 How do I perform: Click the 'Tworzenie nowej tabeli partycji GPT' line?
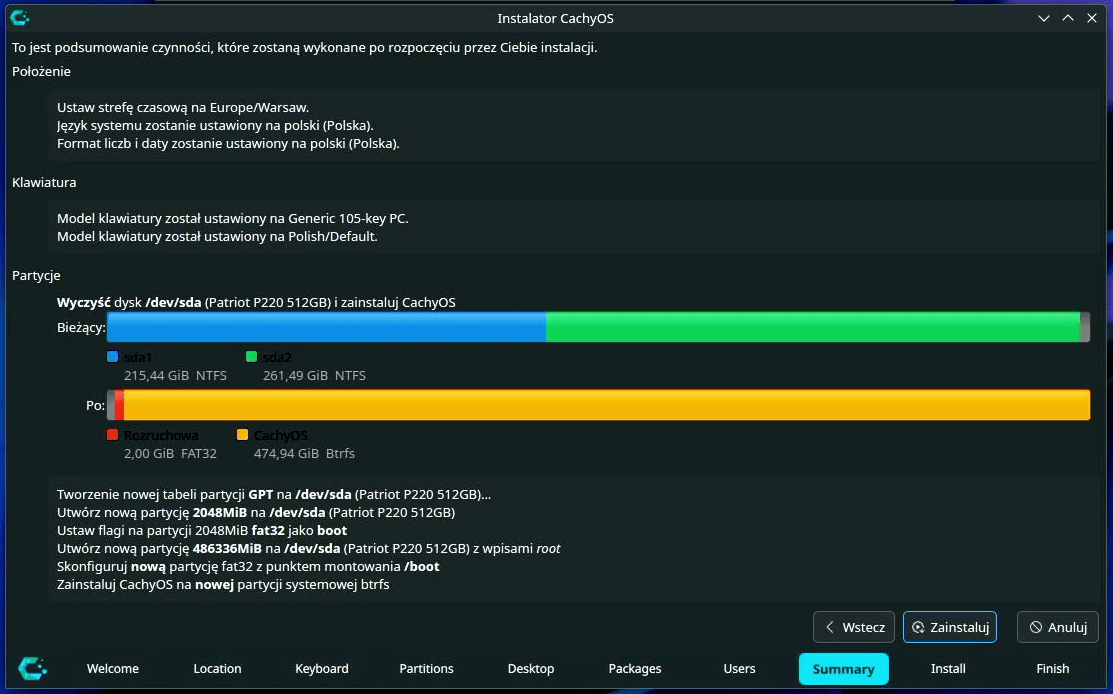click(x=274, y=495)
